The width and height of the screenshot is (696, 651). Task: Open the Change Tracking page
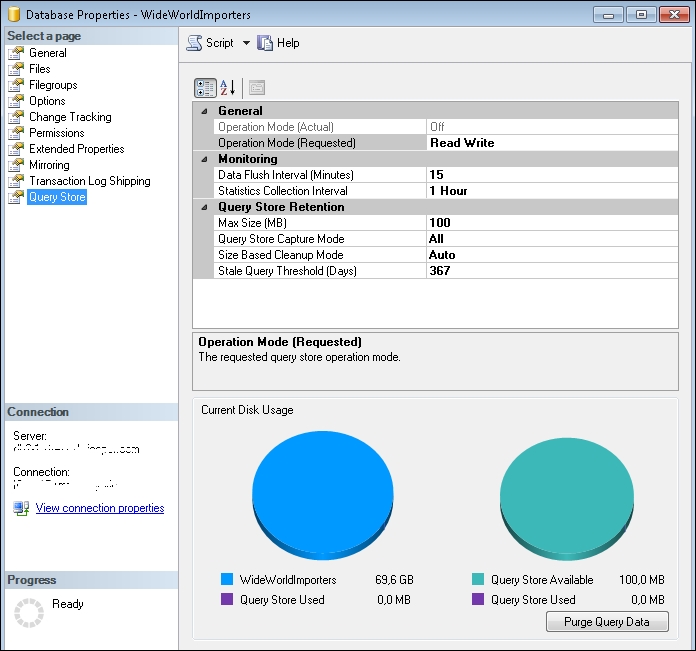coord(71,117)
